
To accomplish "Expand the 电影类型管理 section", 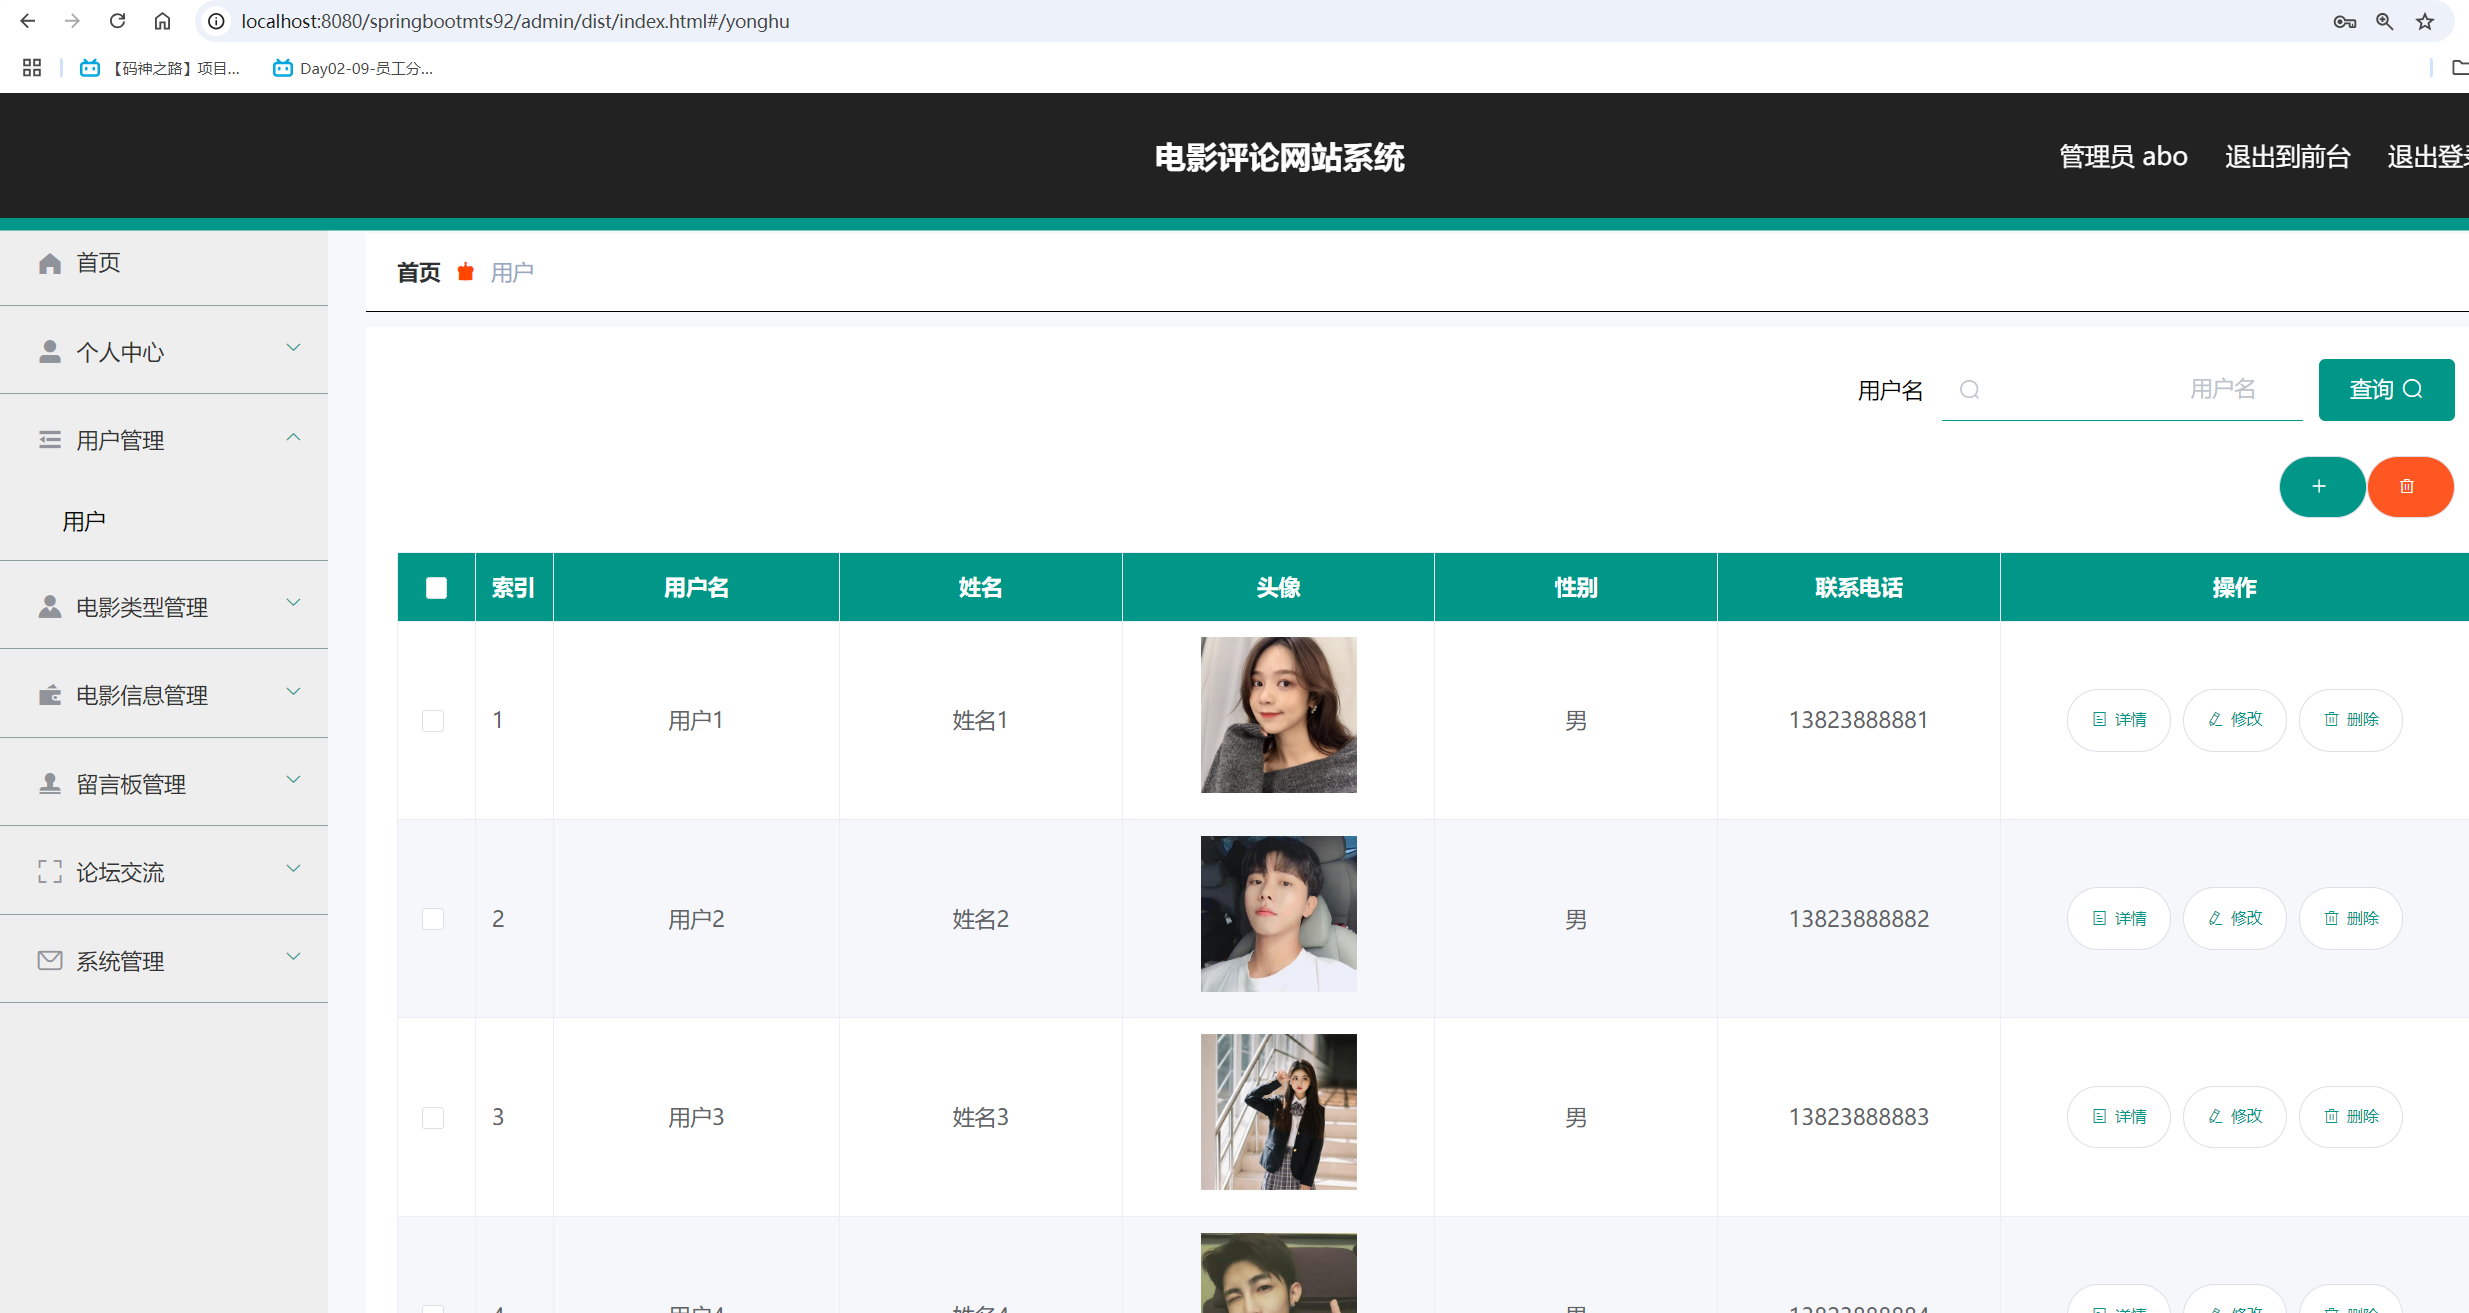I will coord(293,603).
